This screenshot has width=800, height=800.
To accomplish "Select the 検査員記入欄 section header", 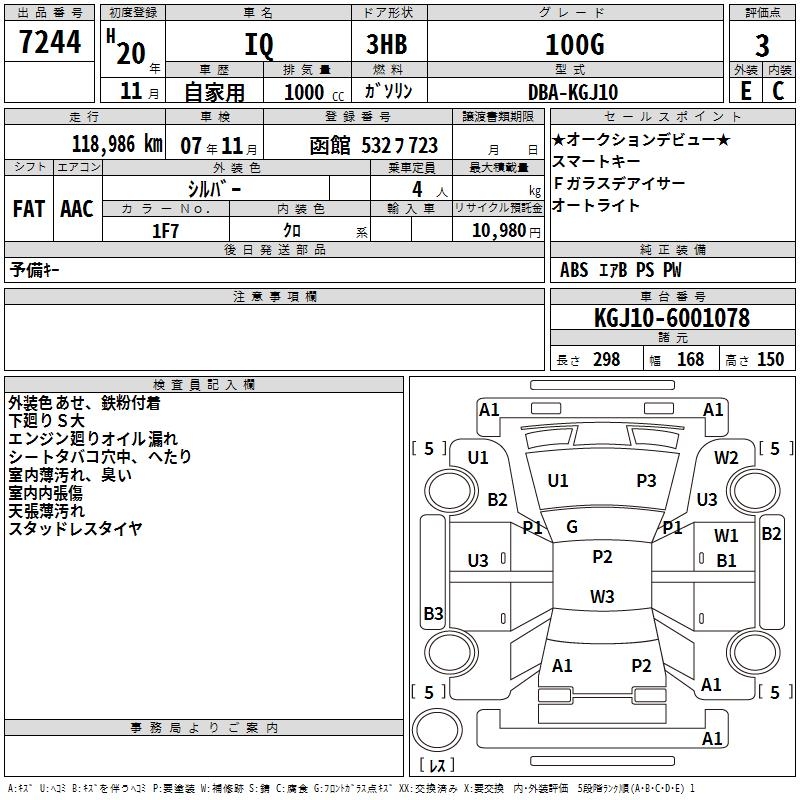I will coord(204,385).
